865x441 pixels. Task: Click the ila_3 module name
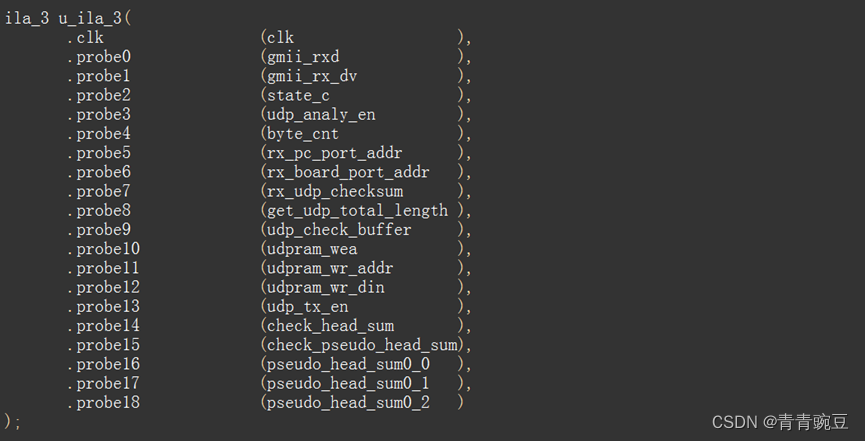[27, 19]
